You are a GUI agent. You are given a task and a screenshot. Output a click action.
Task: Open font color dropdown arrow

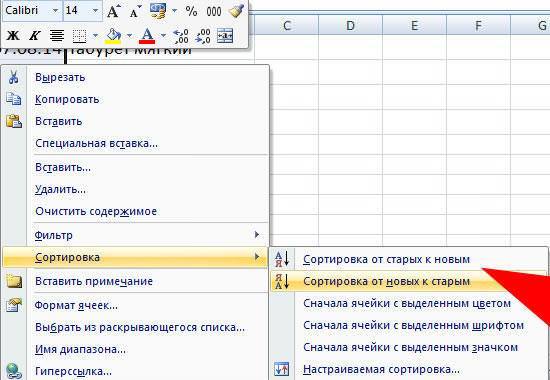(x=163, y=35)
